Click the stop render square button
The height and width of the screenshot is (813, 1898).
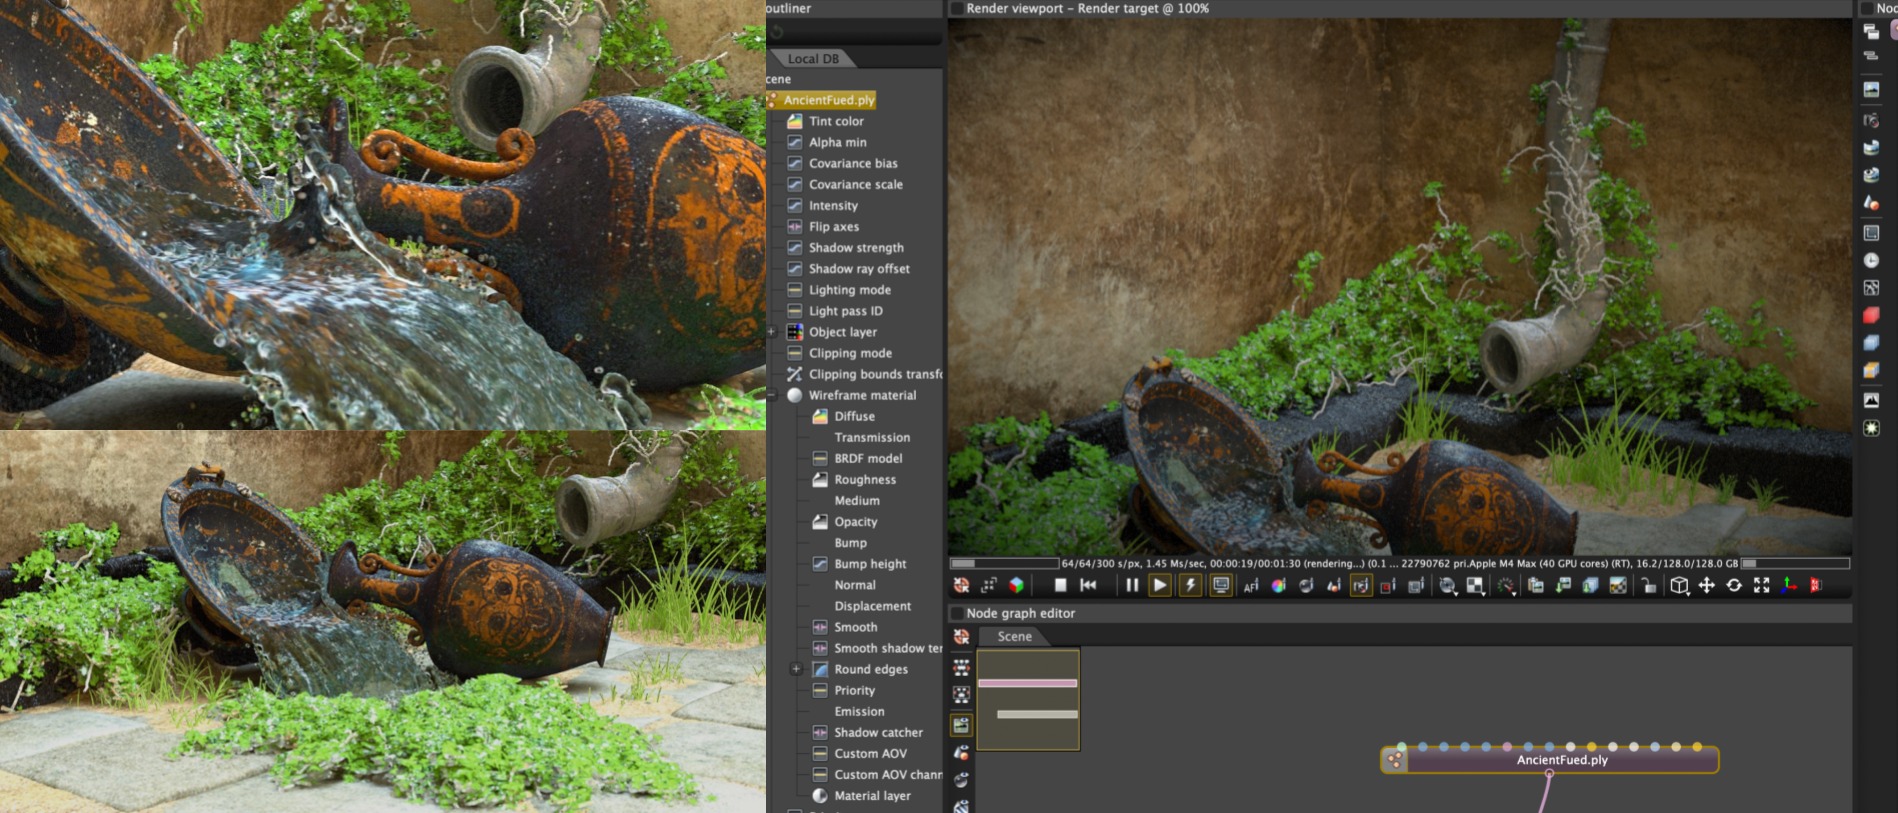coord(1060,586)
